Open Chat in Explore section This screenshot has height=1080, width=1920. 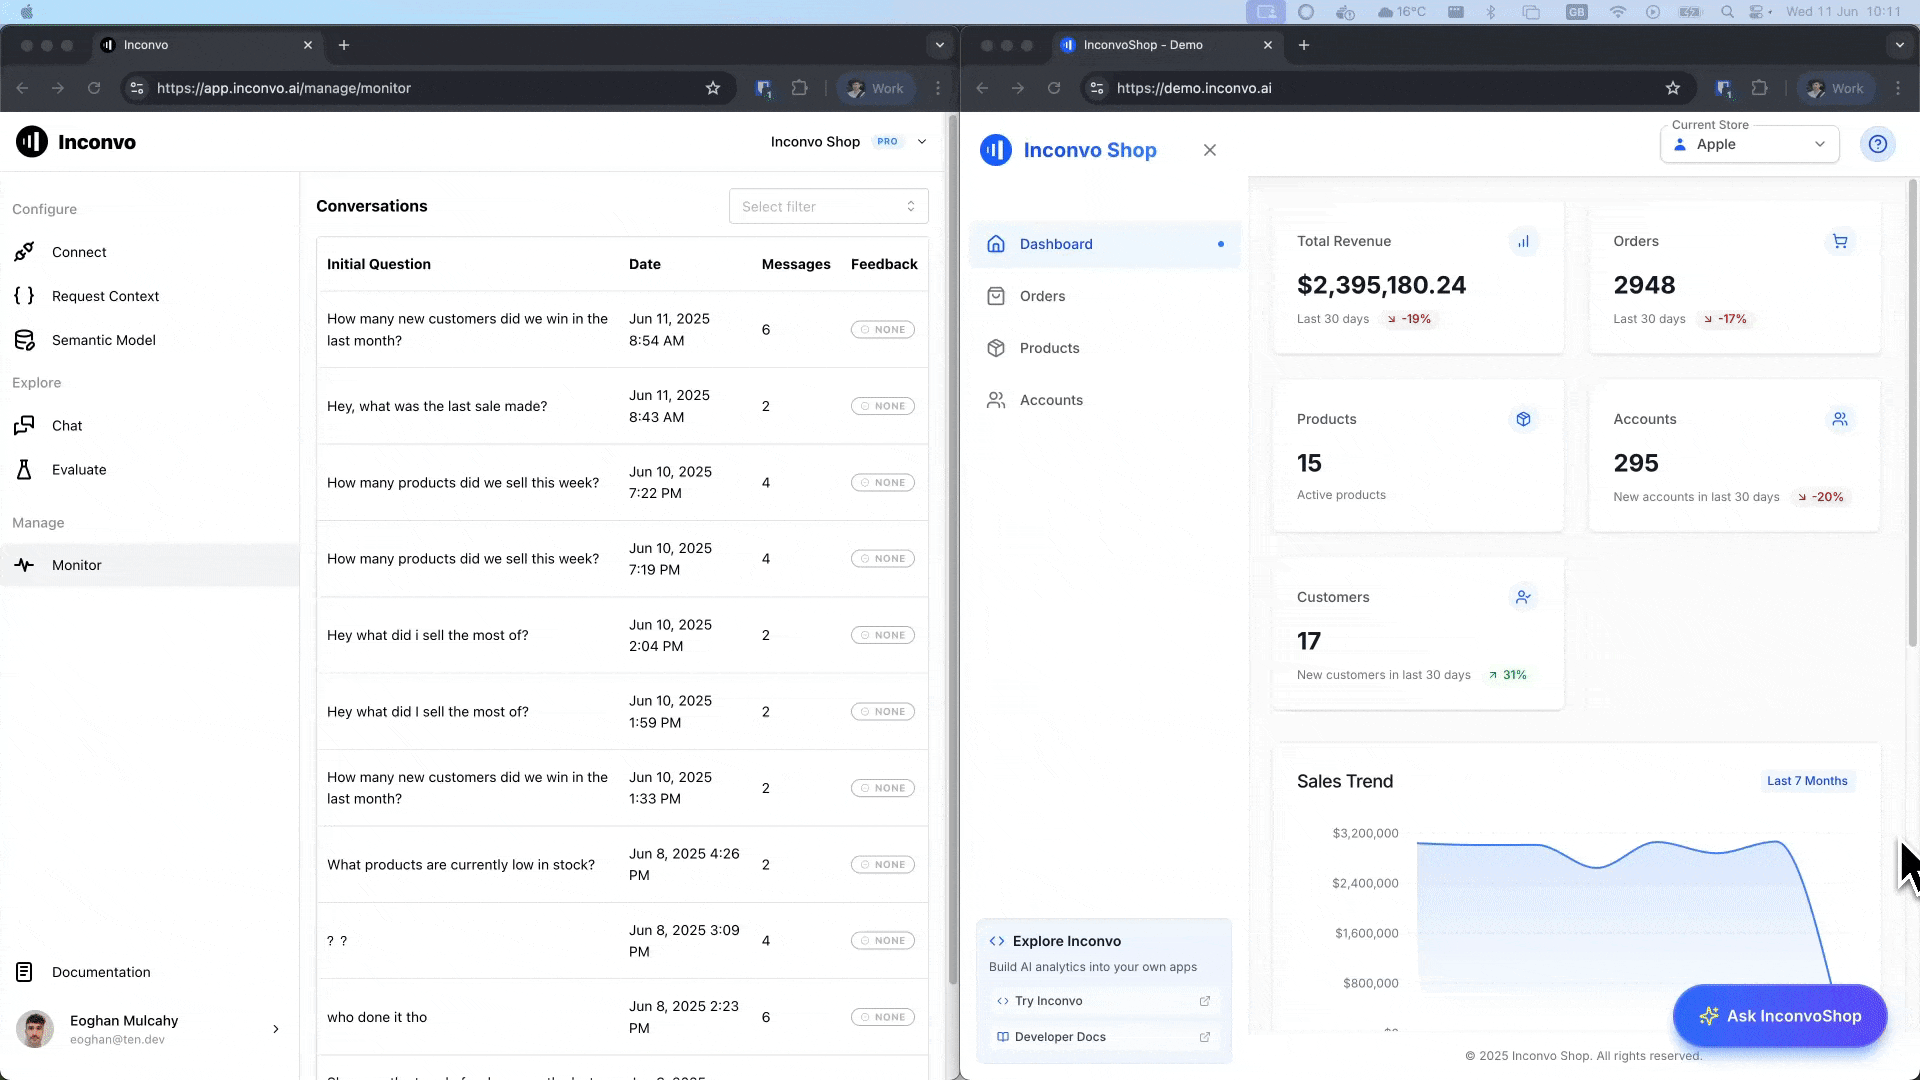[x=67, y=425]
